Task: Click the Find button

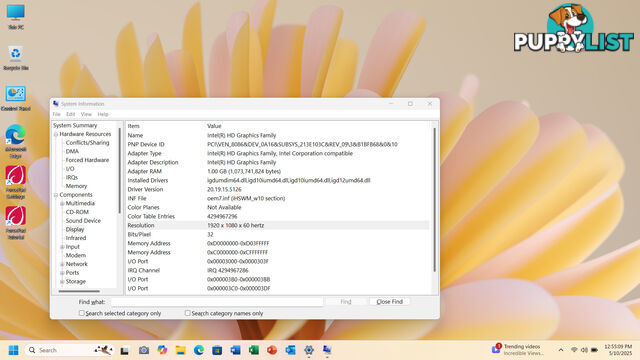Action: [346, 302]
